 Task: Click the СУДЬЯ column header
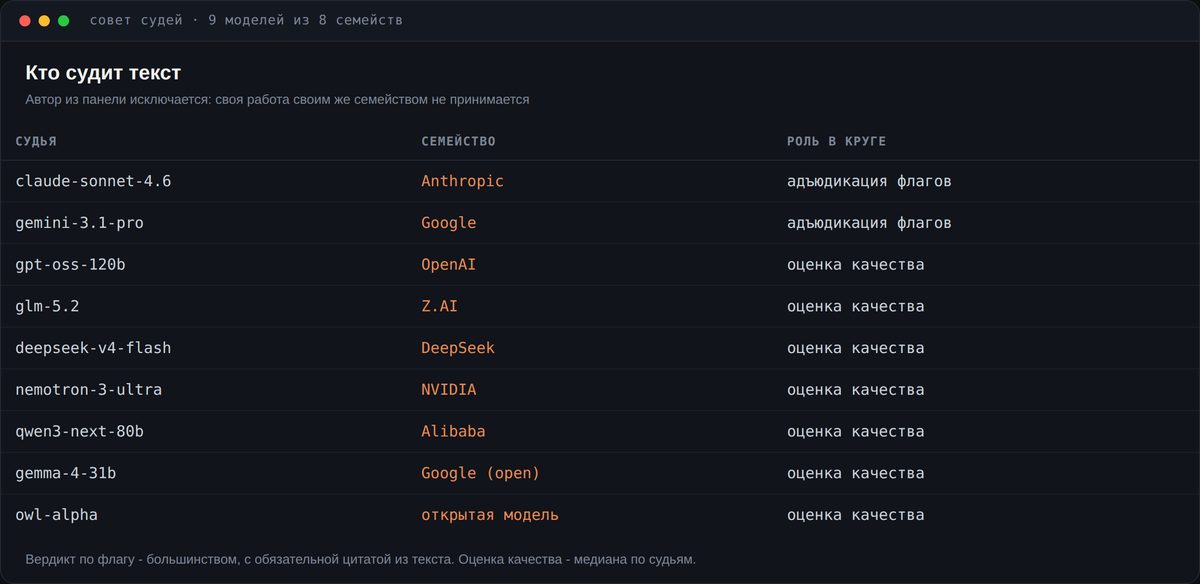(36, 141)
